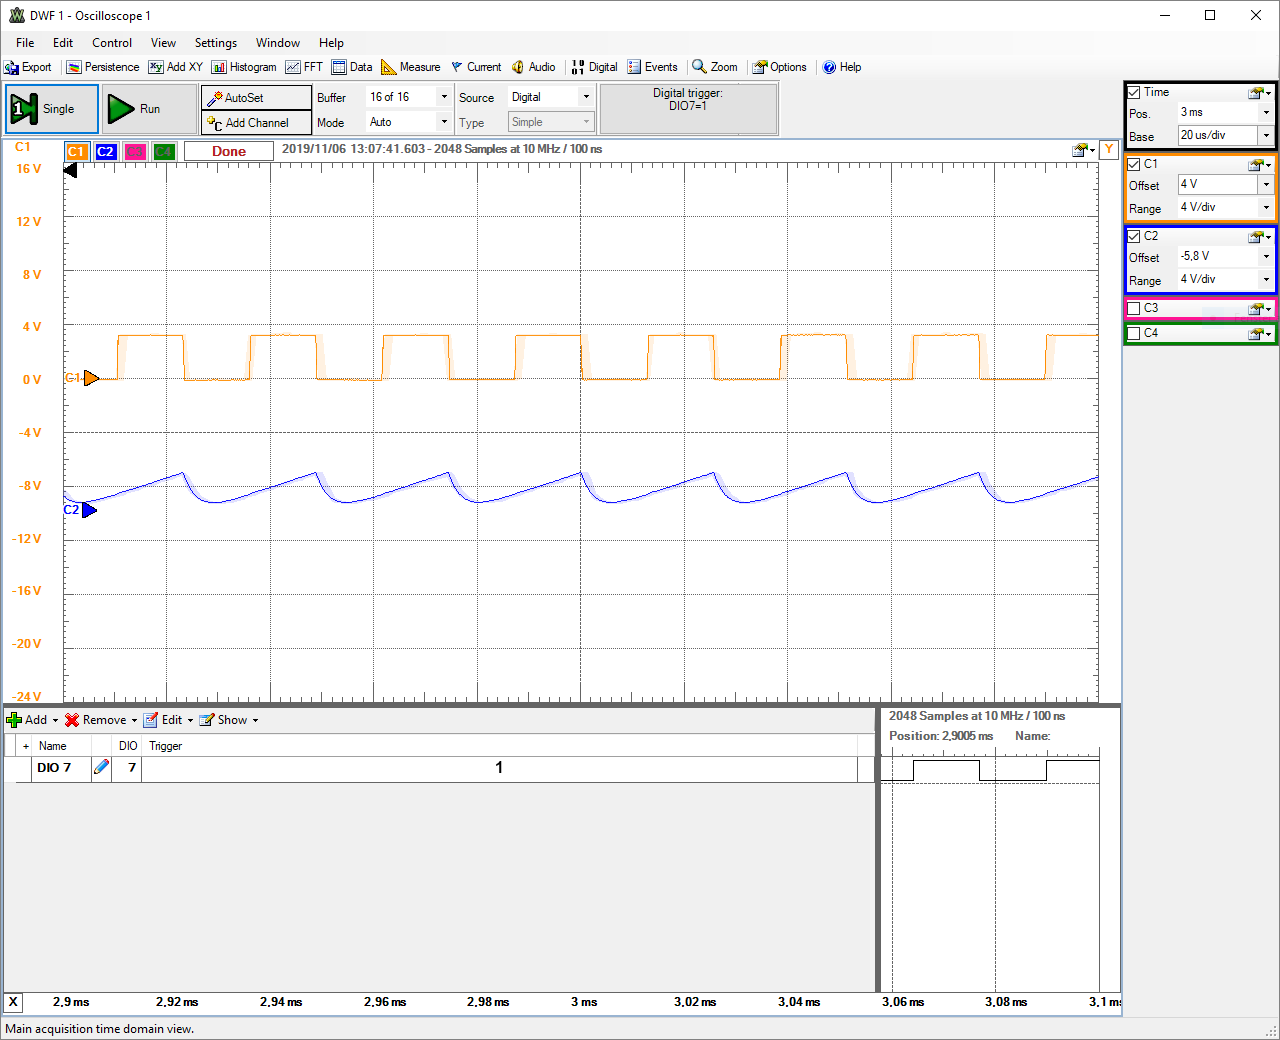
Task: Open the Measure tool
Action: (411, 67)
